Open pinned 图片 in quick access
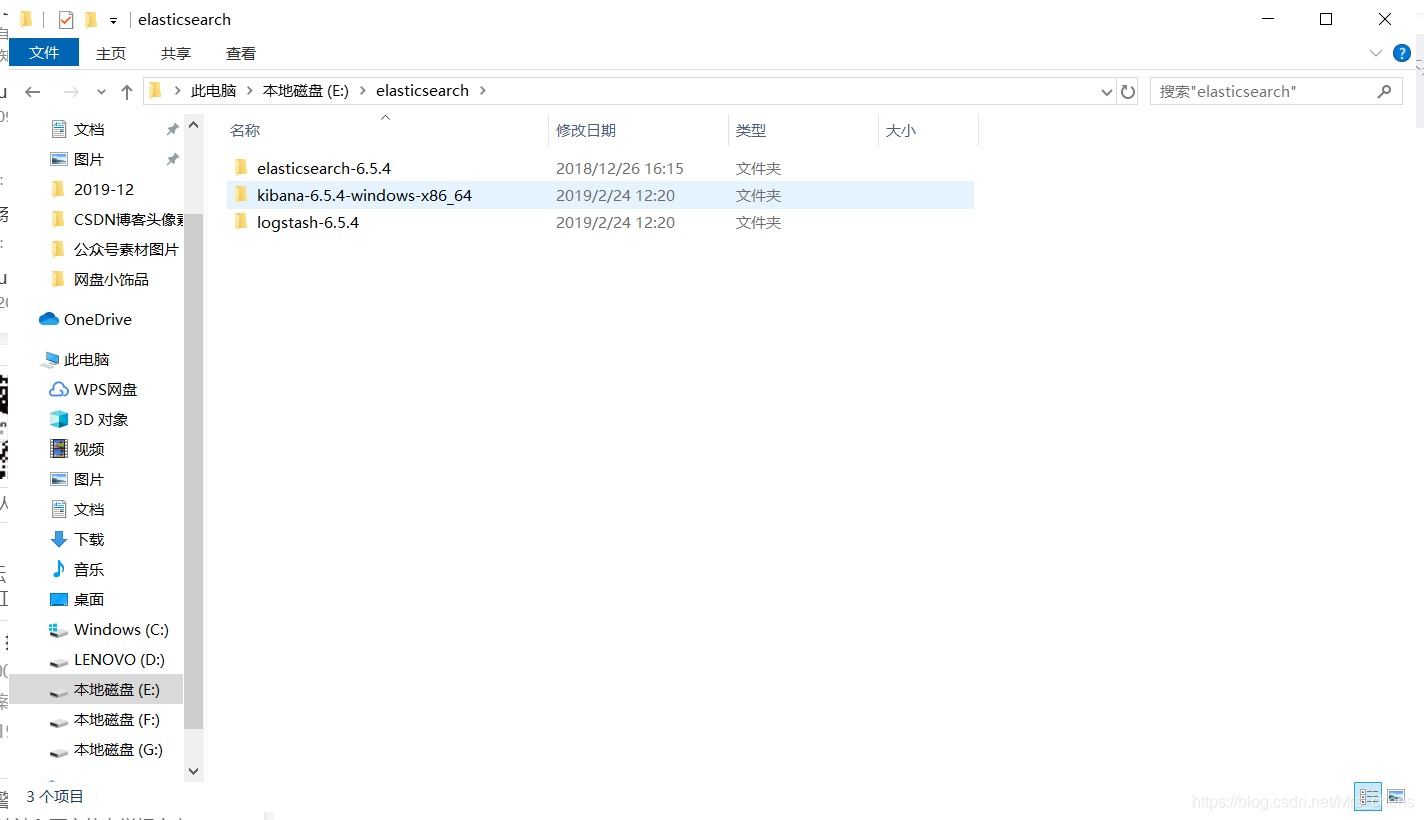 [x=89, y=159]
